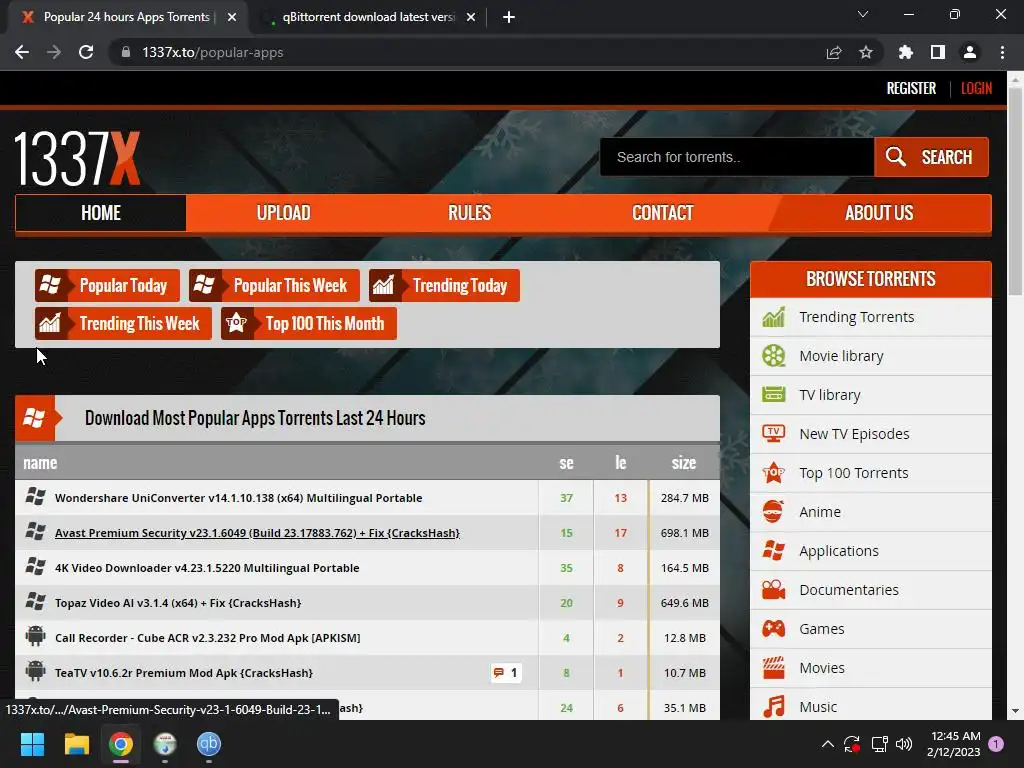The image size is (1024, 768).
Task: Open the Chrome profile avatar icon
Action: (970, 52)
